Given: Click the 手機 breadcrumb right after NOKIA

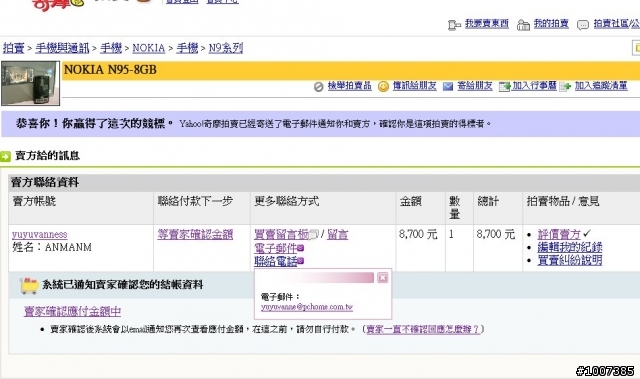Looking at the screenshot, I should tap(187, 48).
